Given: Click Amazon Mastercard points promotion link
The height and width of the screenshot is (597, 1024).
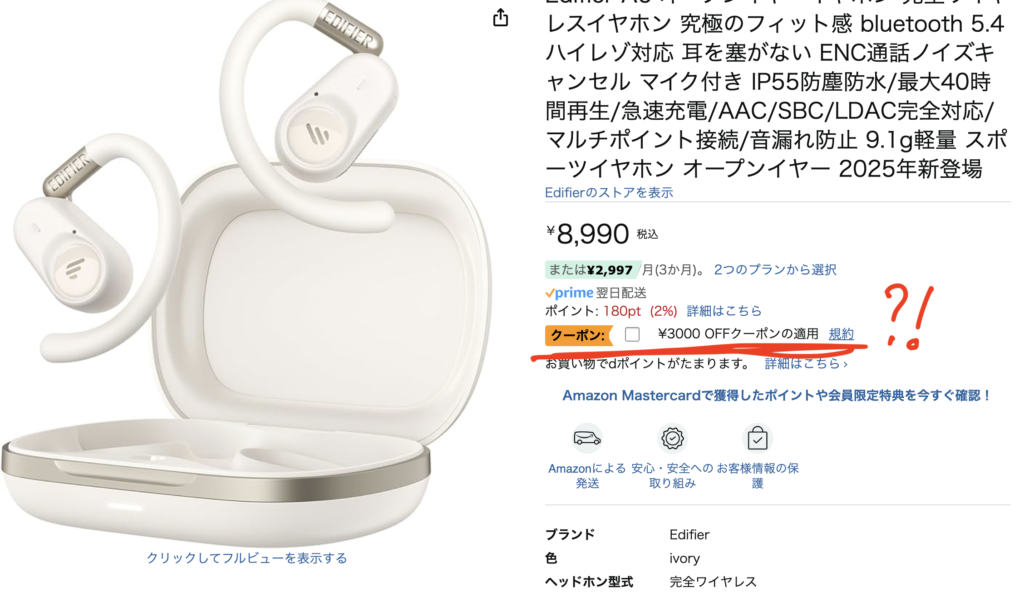Looking at the screenshot, I should [x=777, y=395].
